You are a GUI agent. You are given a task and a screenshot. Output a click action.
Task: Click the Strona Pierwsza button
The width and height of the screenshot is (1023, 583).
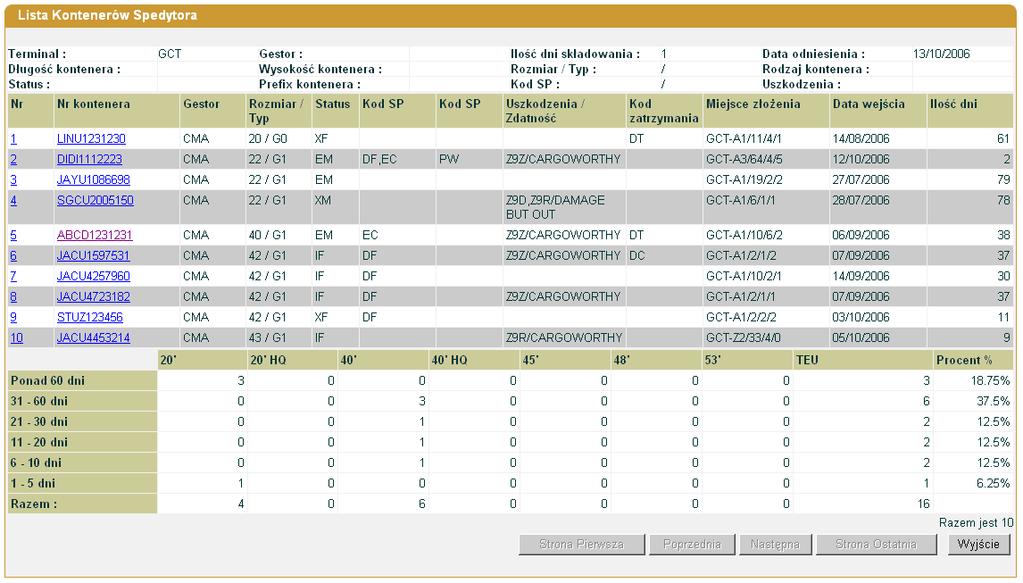tap(581, 545)
